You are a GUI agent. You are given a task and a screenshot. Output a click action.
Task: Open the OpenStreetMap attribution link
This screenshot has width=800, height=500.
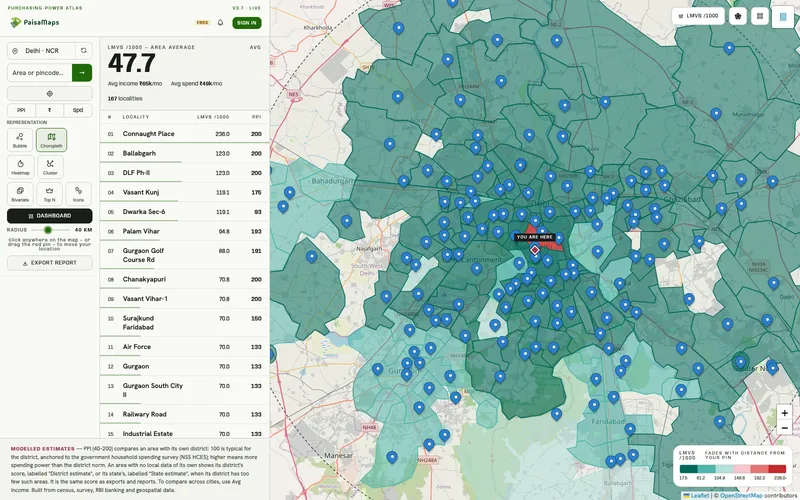point(741,495)
